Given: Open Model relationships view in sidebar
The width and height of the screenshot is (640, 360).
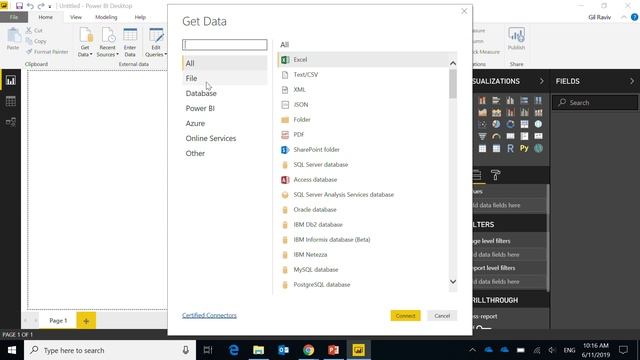Looking at the screenshot, I should (x=11, y=122).
